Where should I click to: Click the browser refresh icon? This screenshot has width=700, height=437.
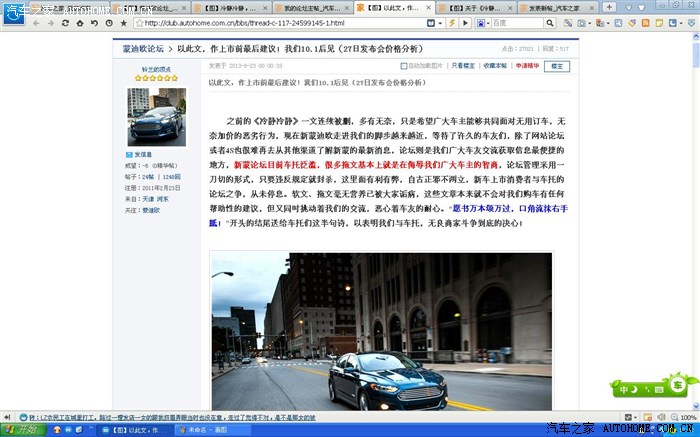(66, 22)
